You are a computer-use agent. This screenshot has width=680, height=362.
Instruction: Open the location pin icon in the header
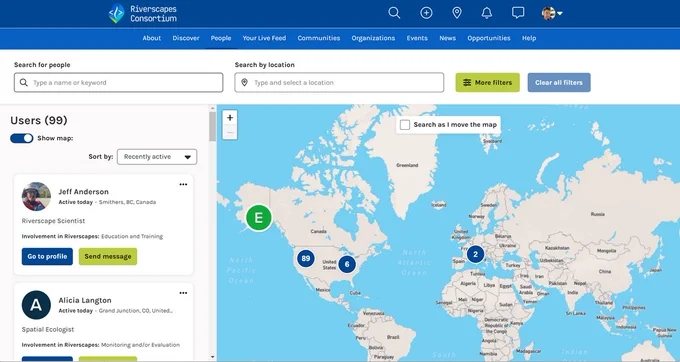click(457, 13)
